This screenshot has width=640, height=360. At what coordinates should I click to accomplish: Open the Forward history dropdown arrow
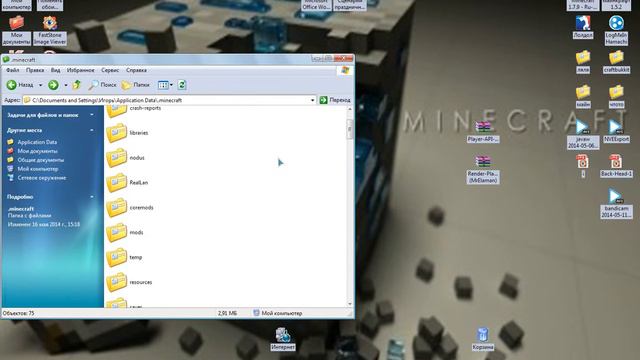pos(66,85)
